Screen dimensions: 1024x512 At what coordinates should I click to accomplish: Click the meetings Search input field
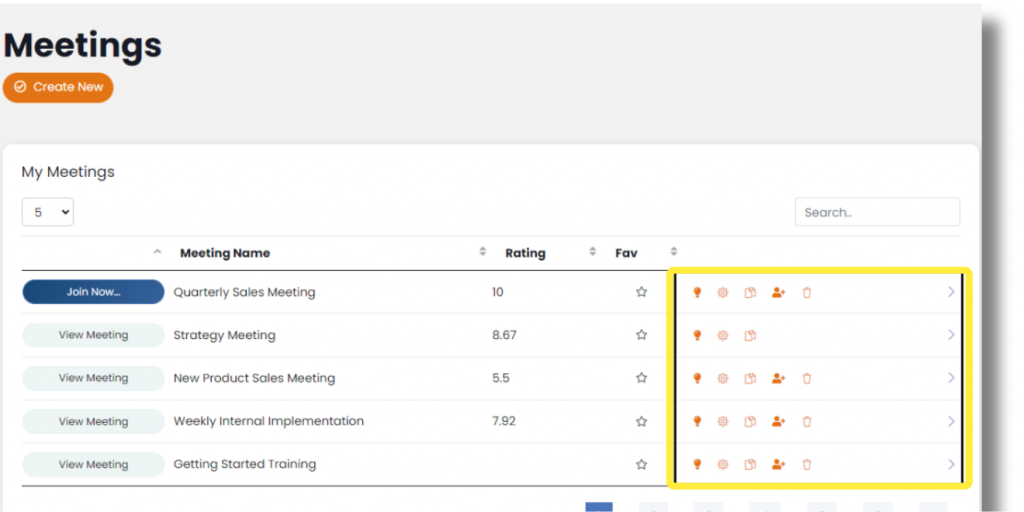877,212
